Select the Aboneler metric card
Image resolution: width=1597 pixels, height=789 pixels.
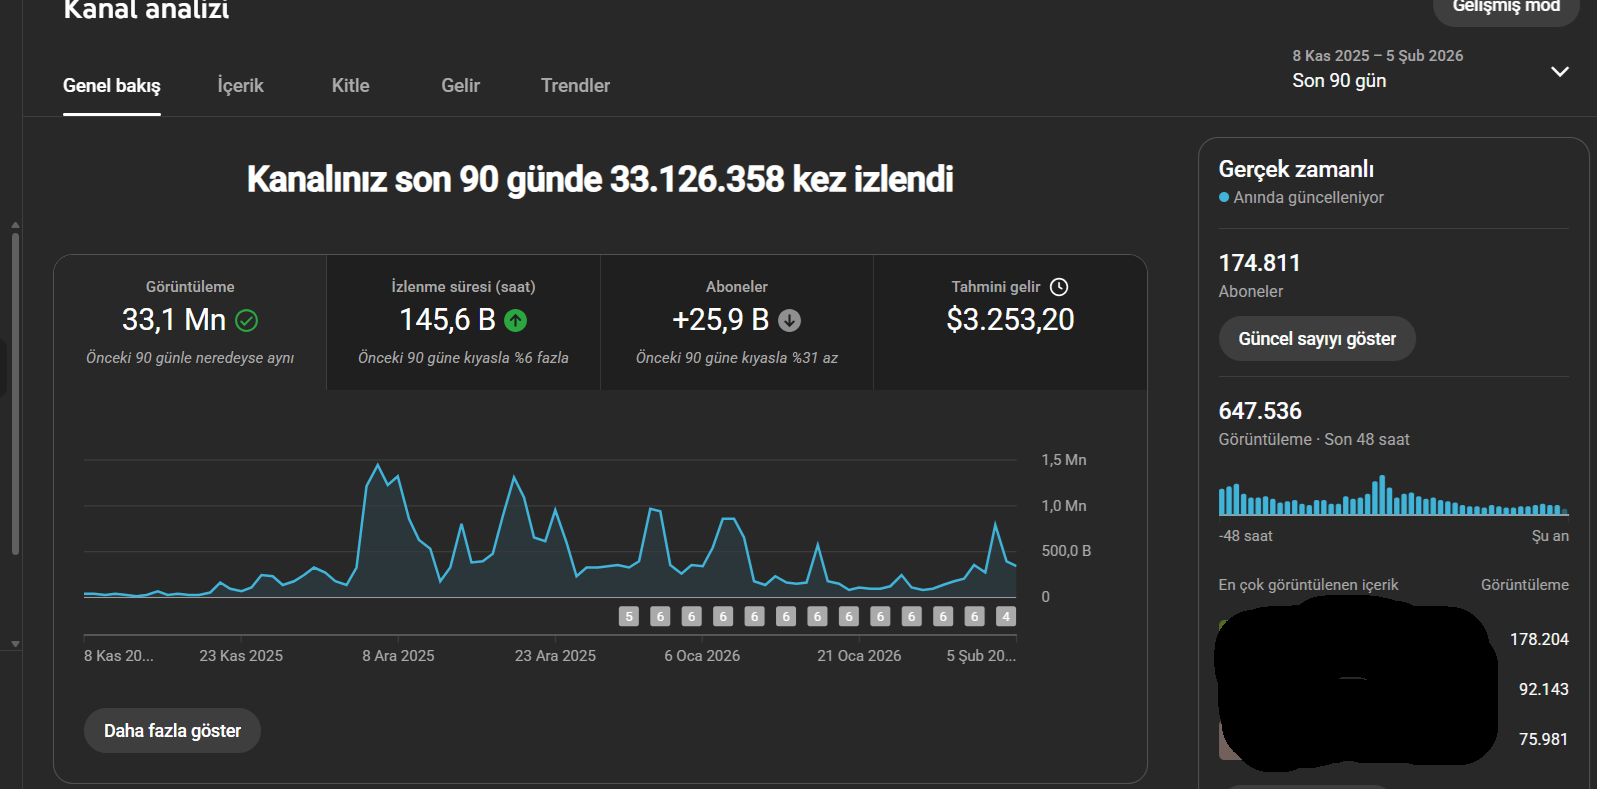click(x=736, y=322)
